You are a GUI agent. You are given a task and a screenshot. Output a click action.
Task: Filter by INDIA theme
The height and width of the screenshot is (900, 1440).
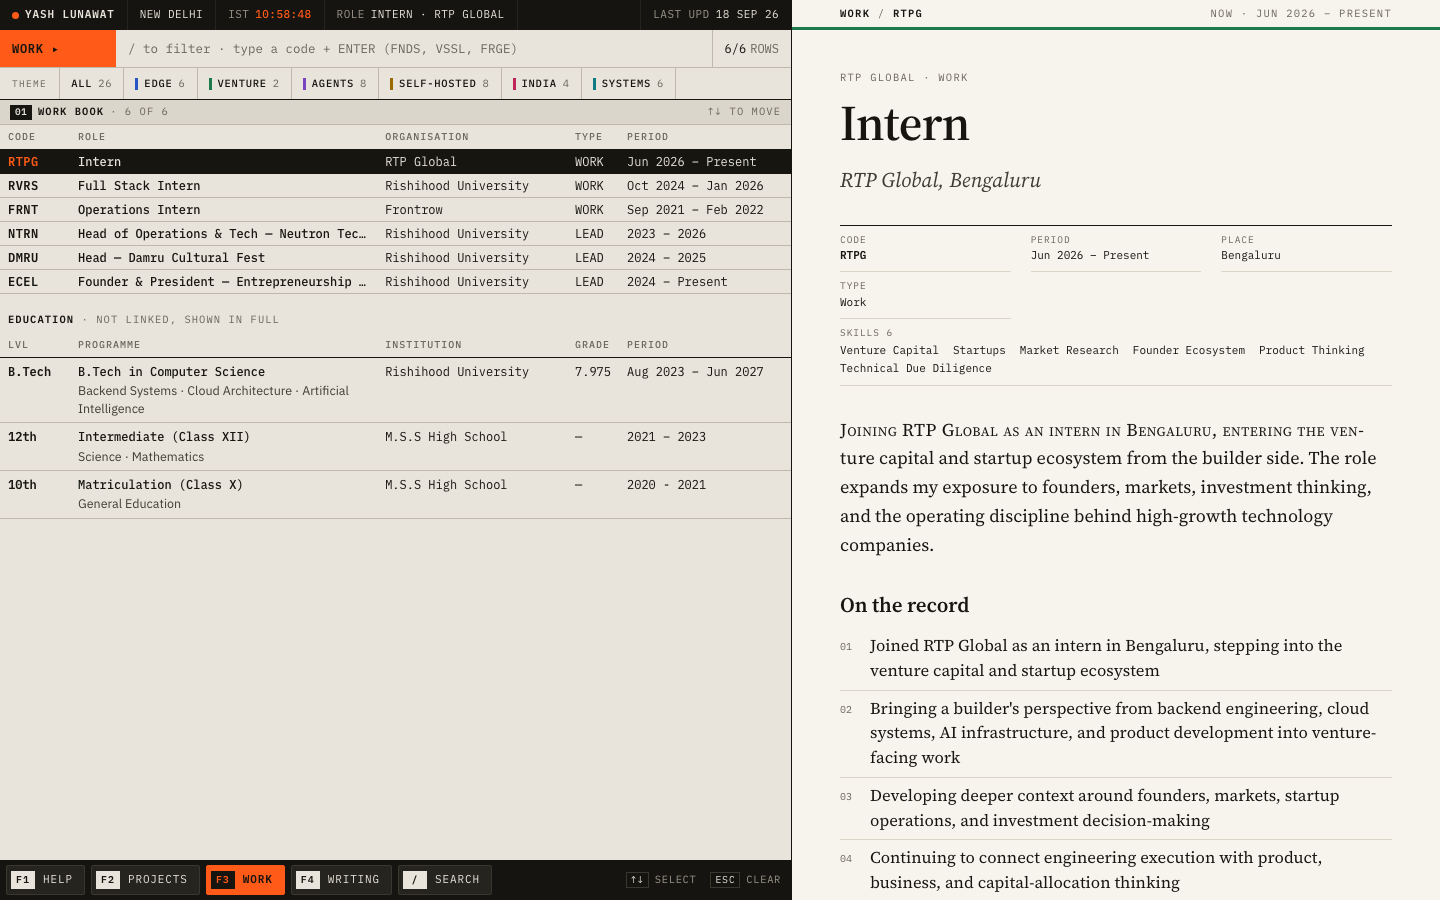[x=541, y=84]
